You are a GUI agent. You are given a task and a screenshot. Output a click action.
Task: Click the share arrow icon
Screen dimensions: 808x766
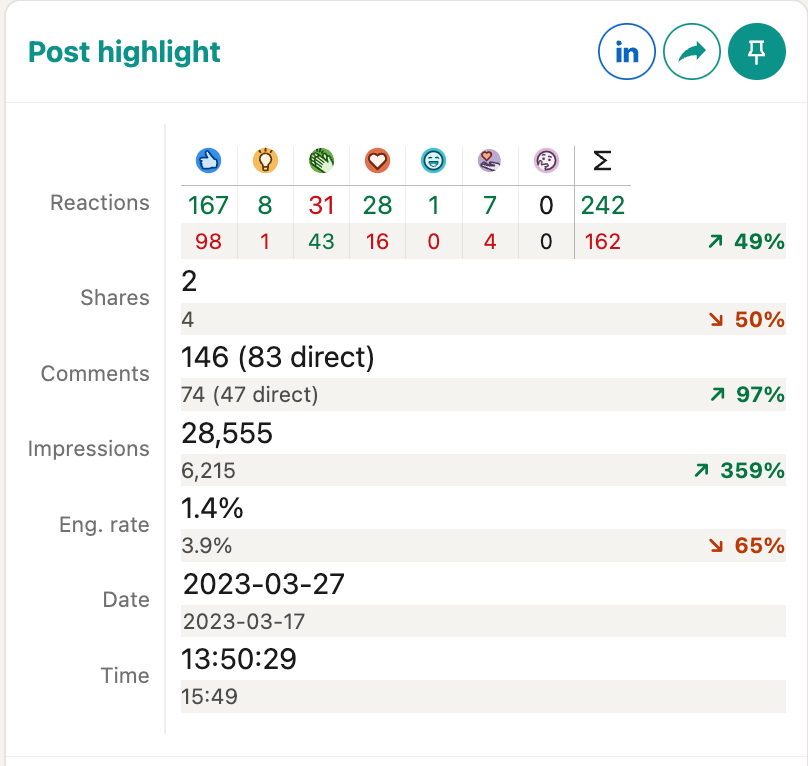(x=691, y=51)
